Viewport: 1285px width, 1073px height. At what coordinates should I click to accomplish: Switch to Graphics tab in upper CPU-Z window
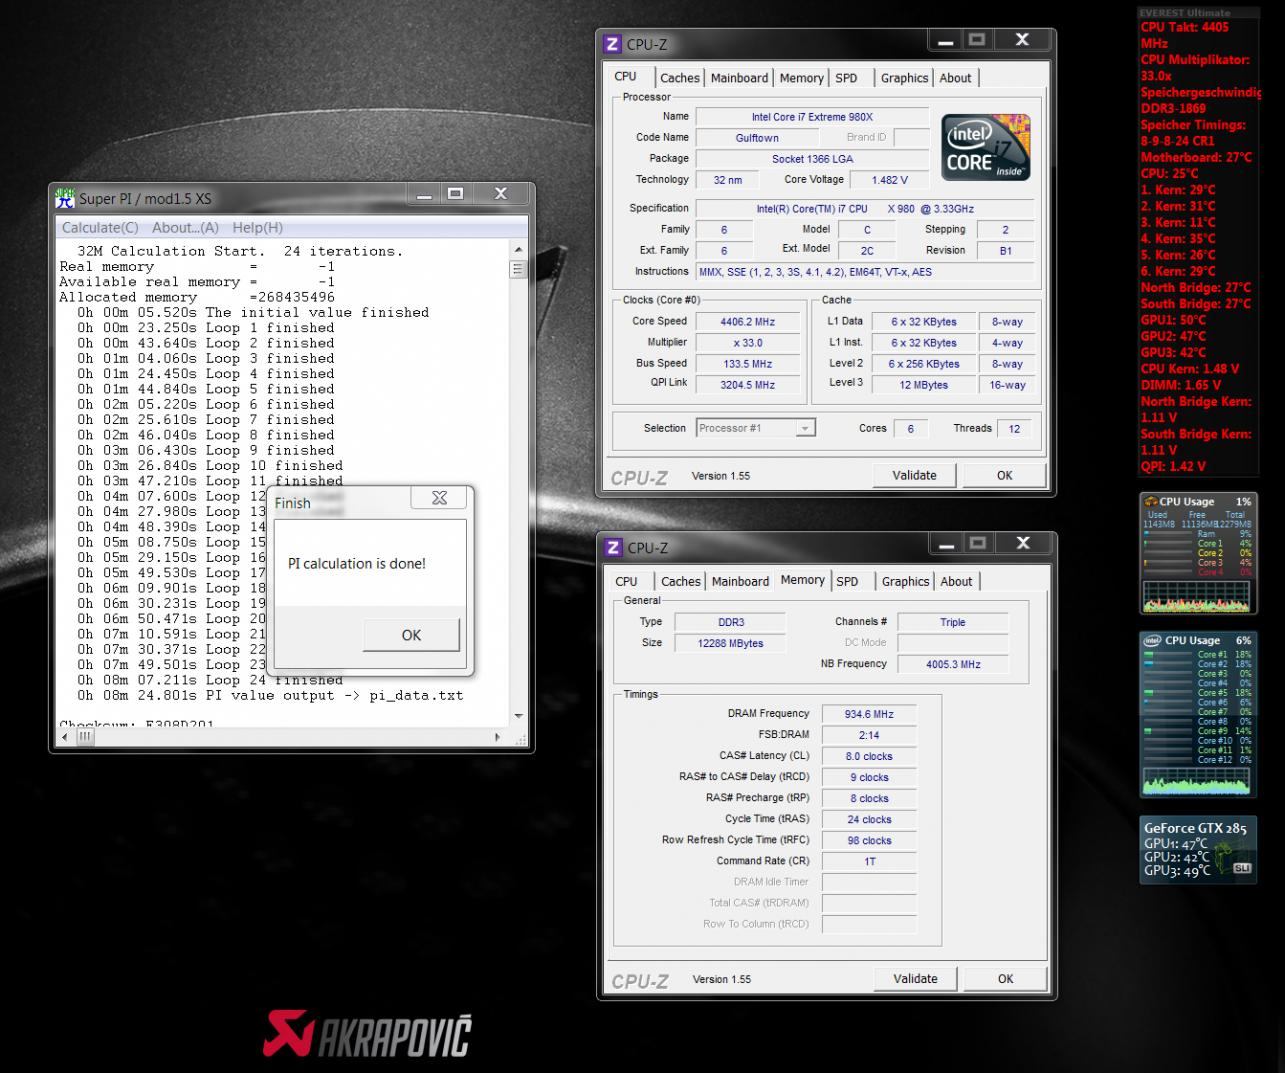[x=904, y=78]
